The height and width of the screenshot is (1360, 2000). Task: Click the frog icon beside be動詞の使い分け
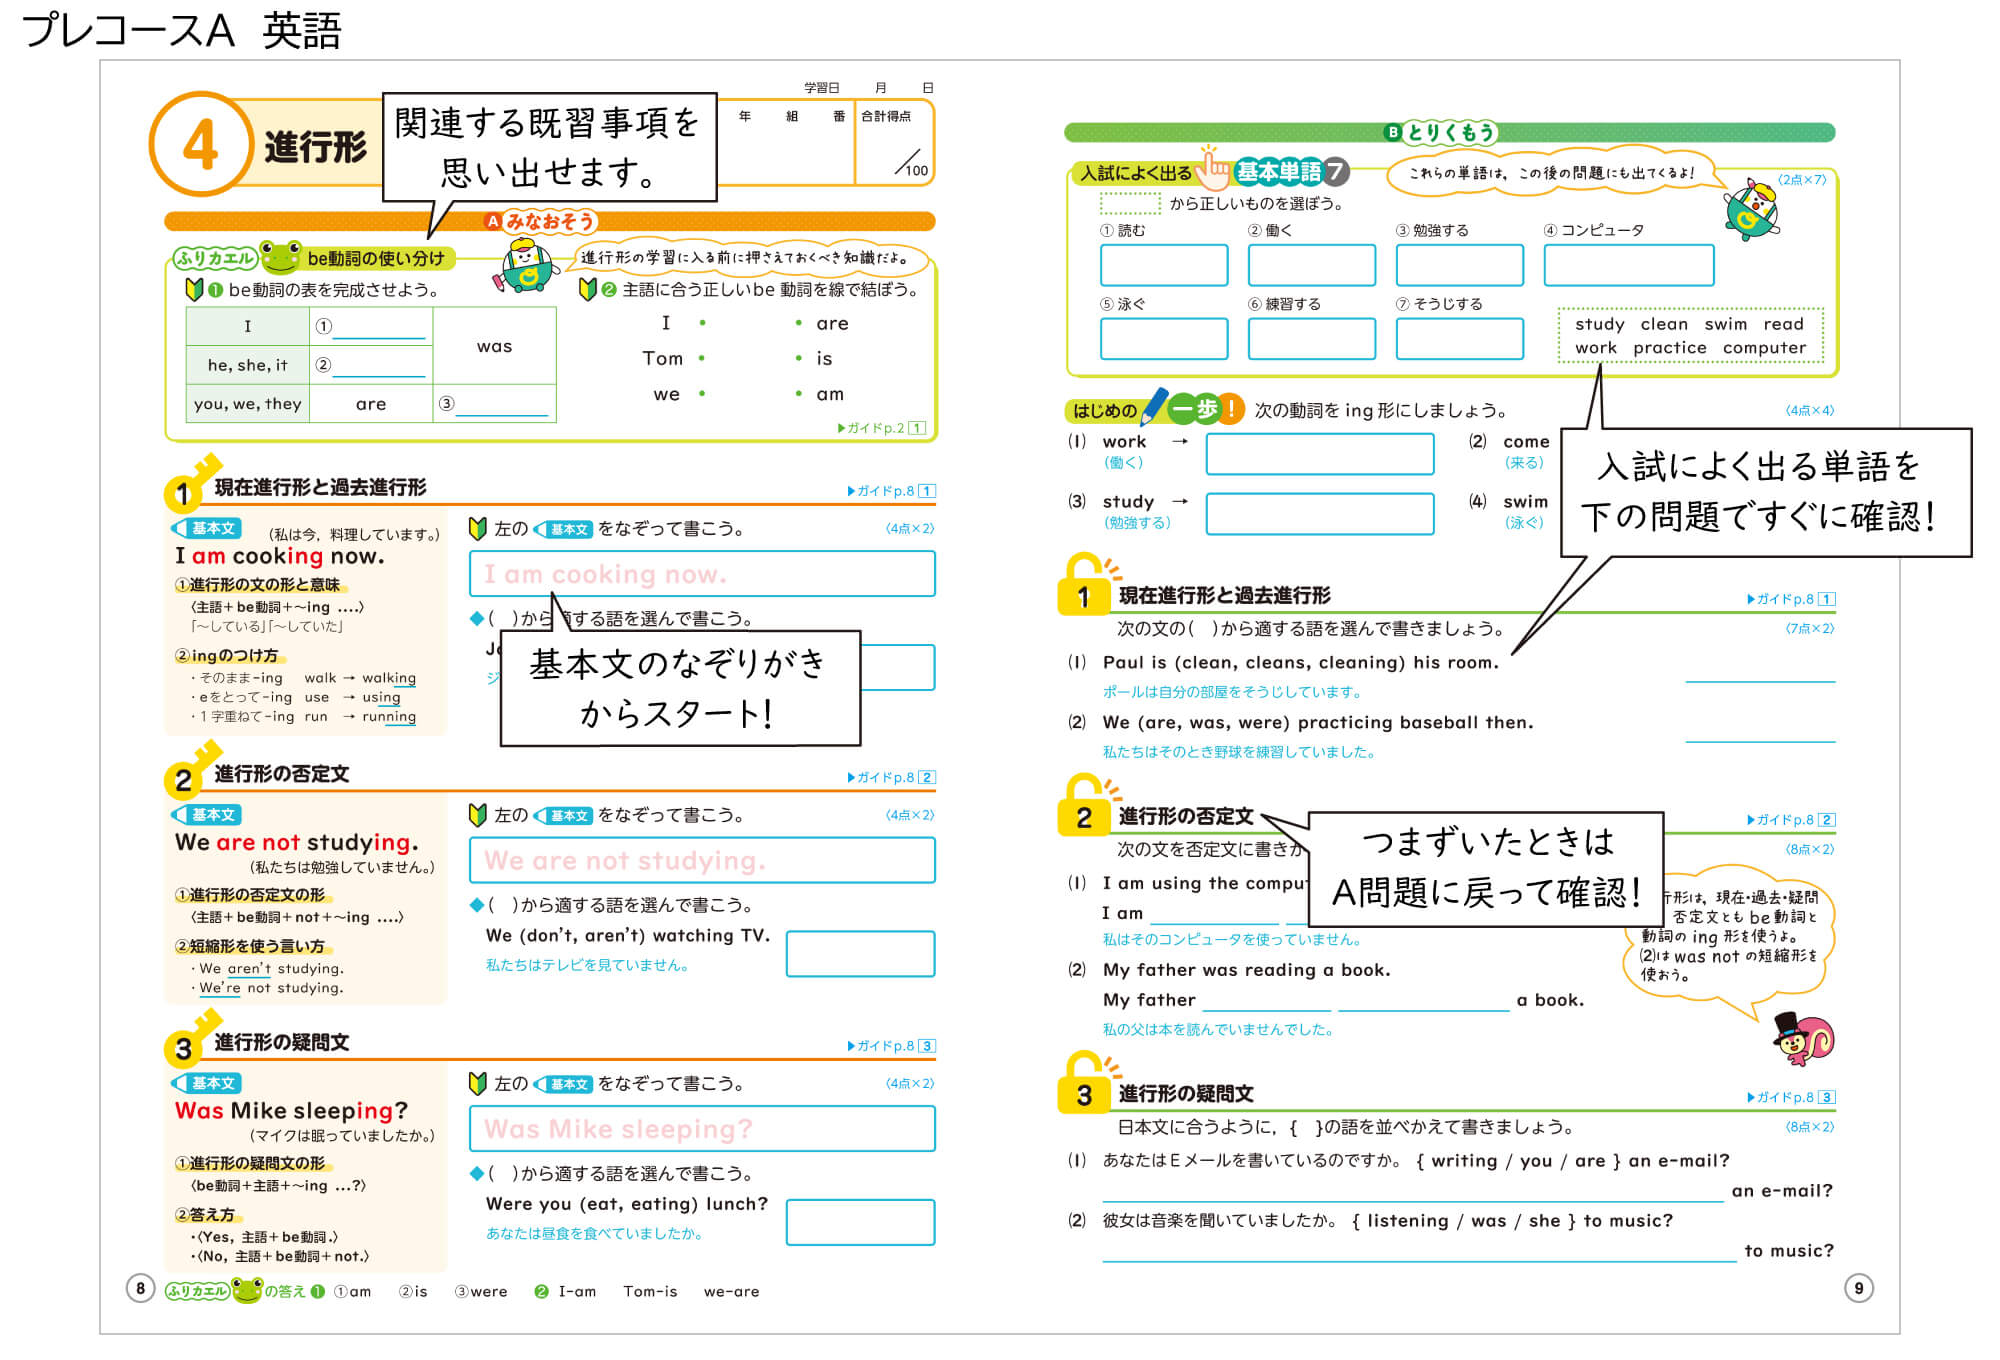coord(280,257)
